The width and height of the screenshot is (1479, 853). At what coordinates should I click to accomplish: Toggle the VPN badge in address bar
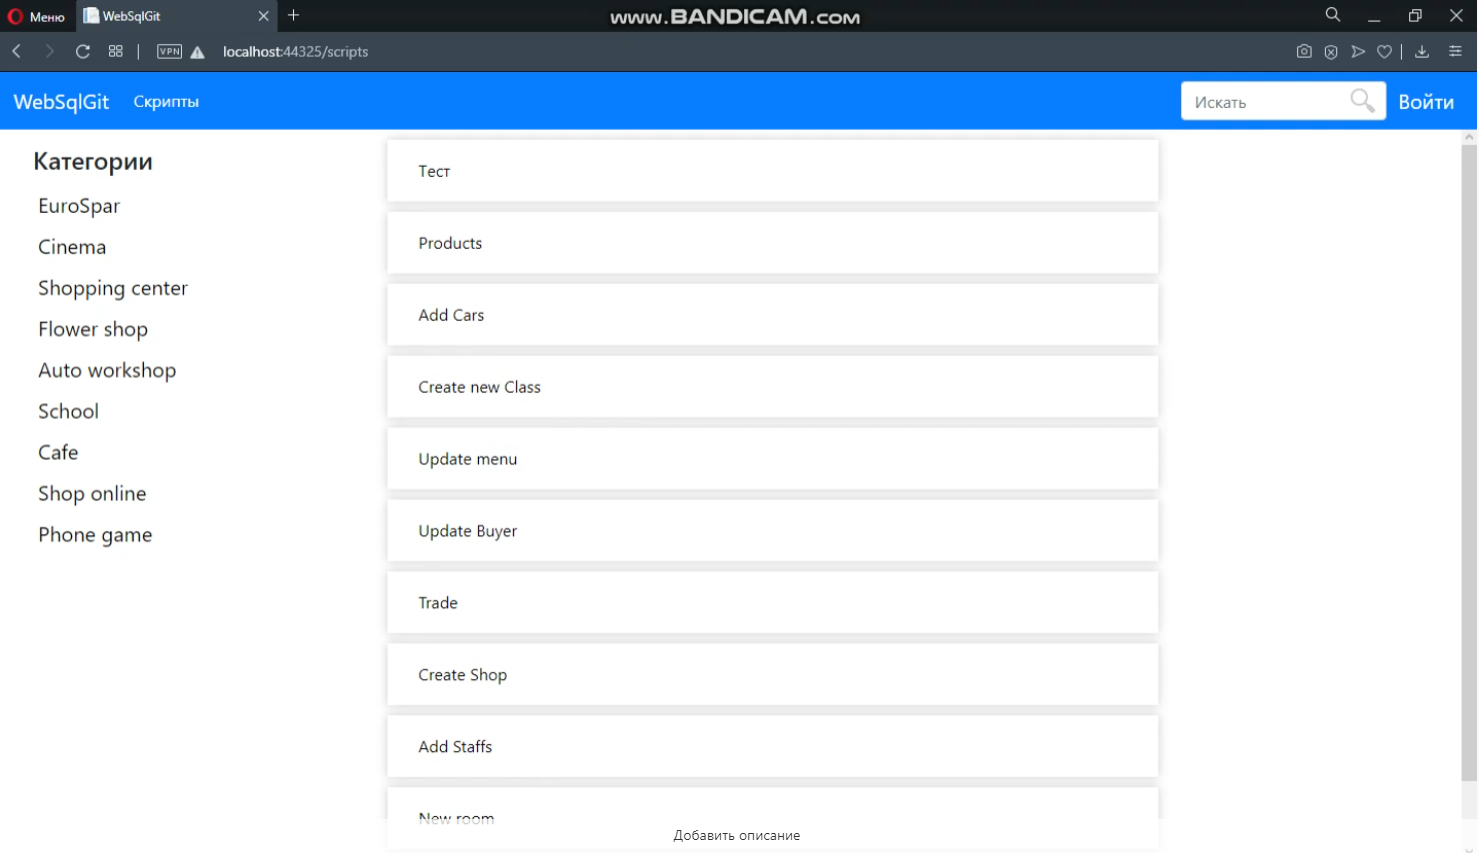point(170,52)
